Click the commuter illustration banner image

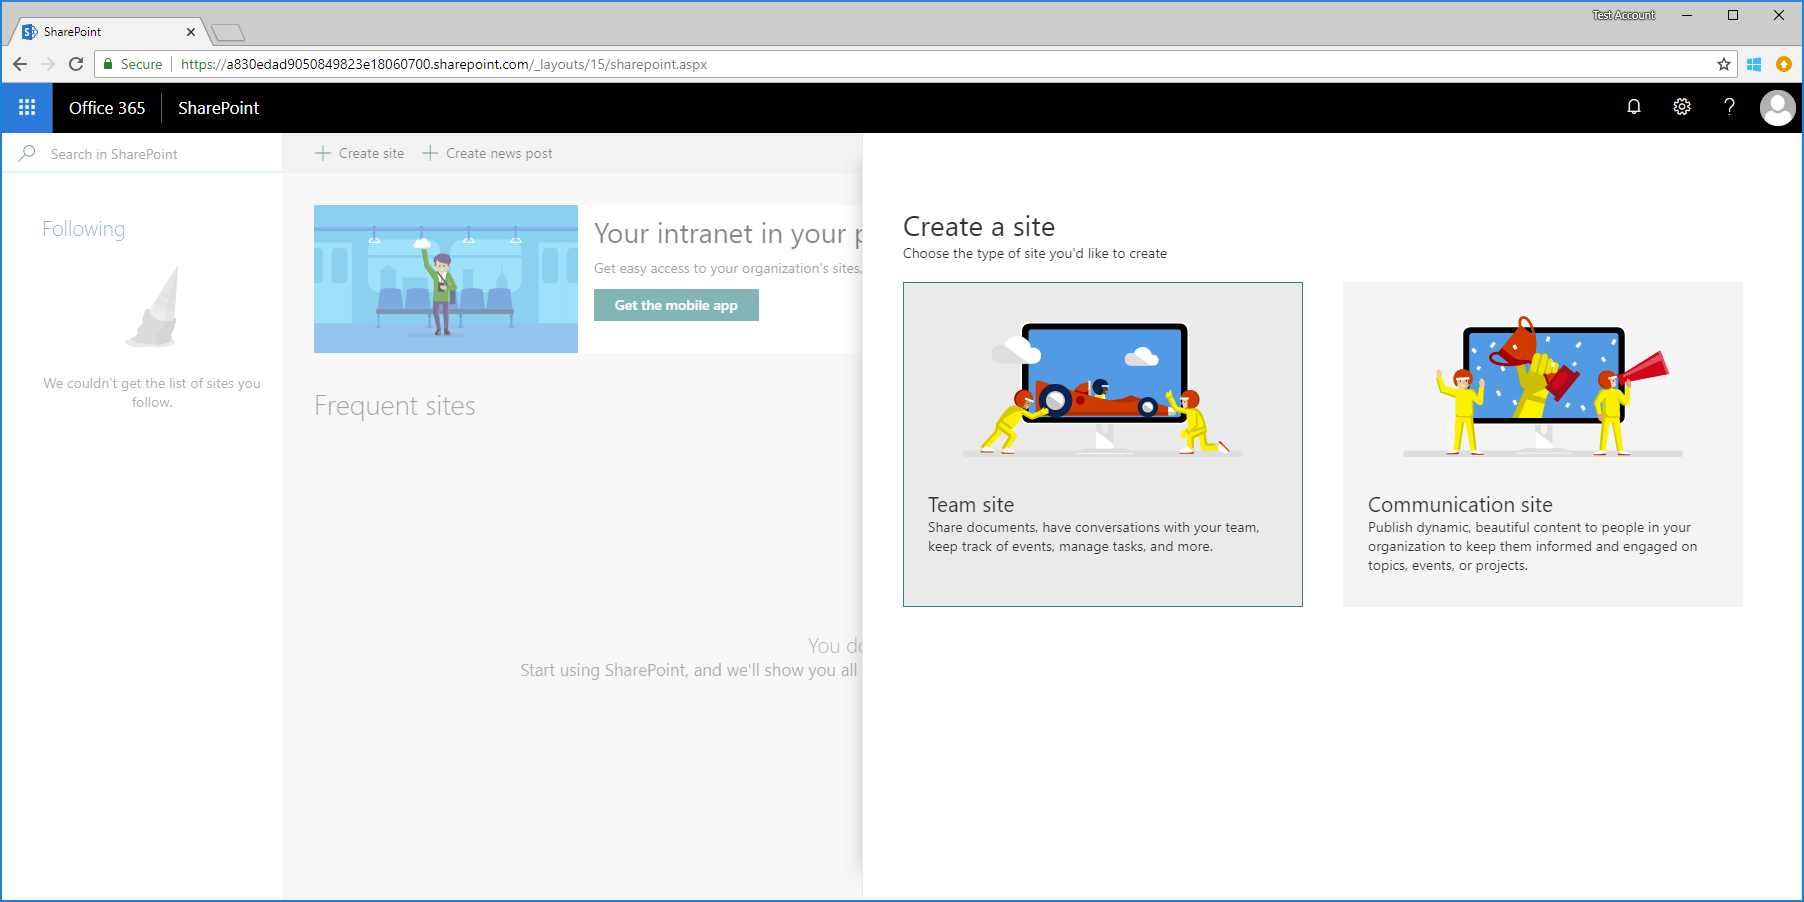[446, 279]
